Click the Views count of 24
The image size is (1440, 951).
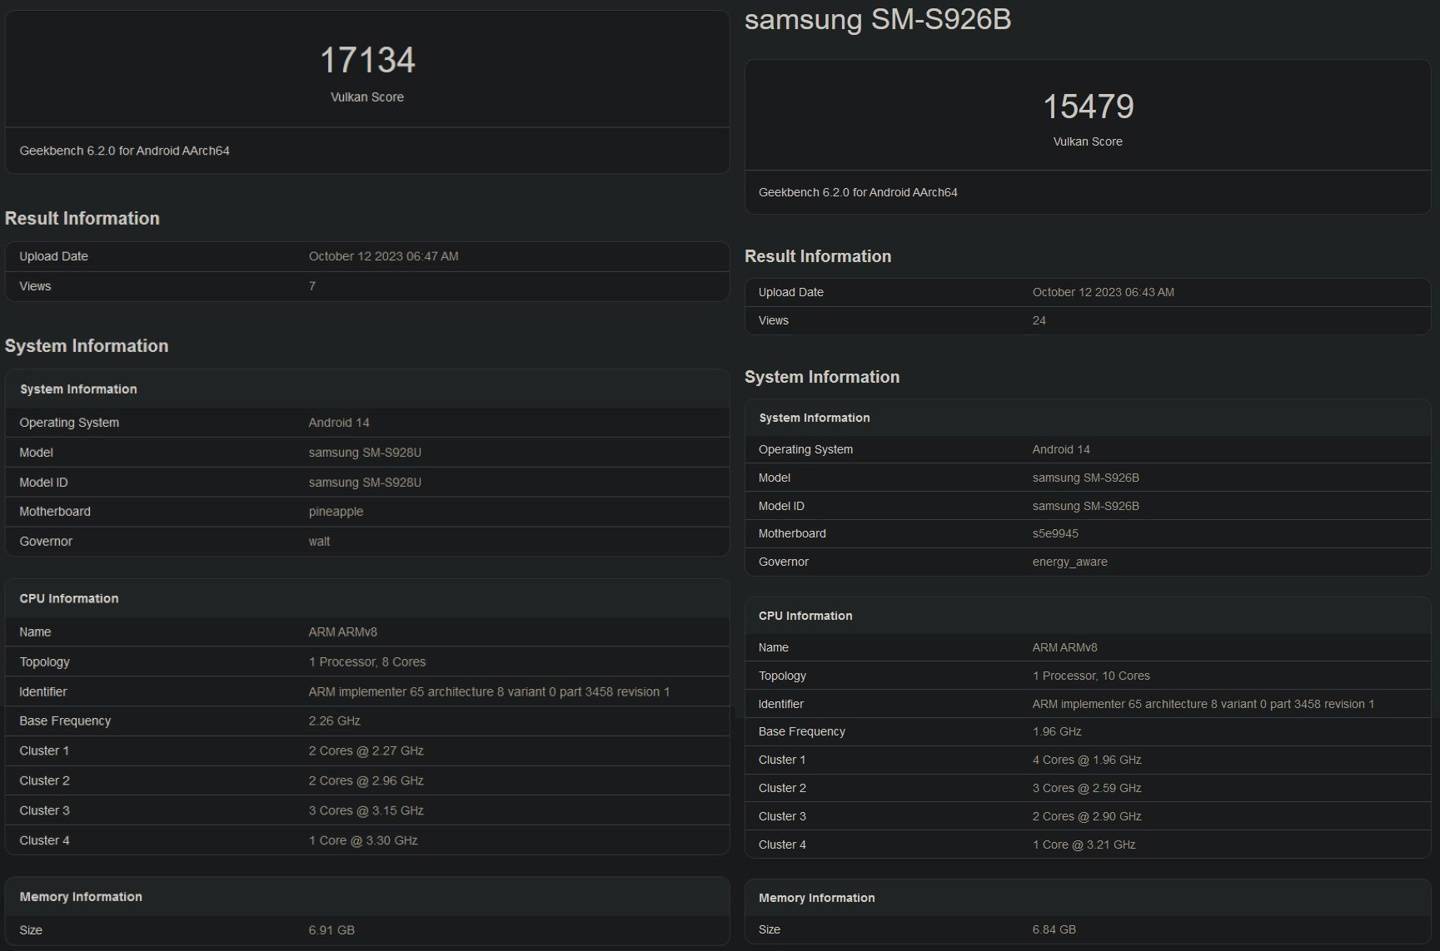click(x=1039, y=321)
